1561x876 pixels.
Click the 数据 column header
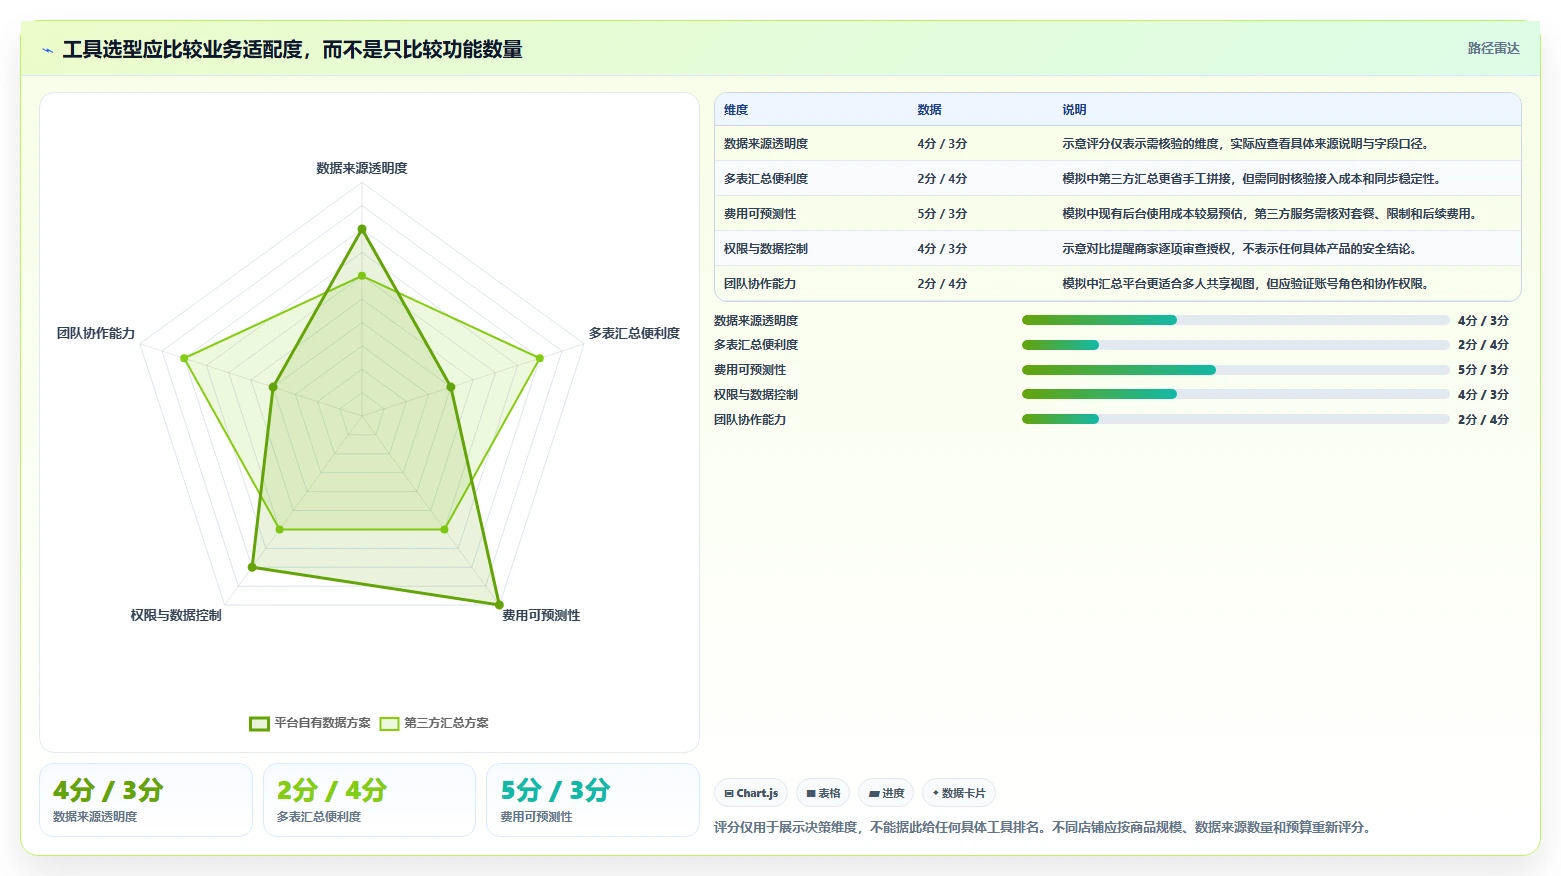(x=930, y=110)
